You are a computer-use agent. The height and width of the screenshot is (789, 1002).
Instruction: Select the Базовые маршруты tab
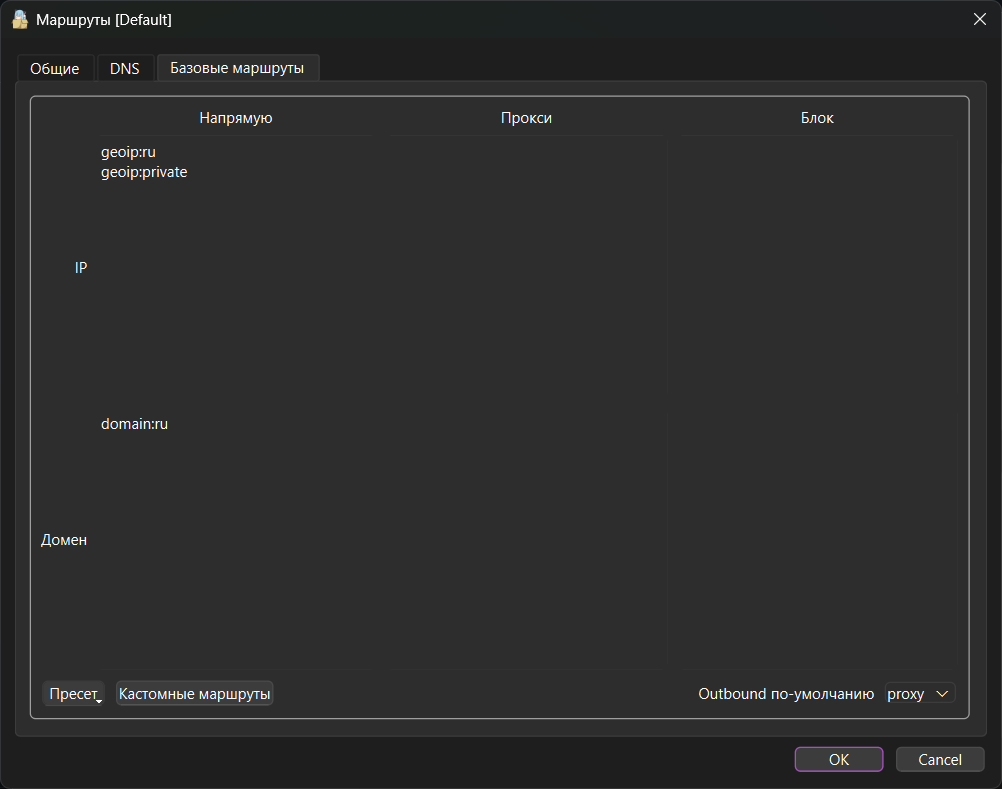238,68
